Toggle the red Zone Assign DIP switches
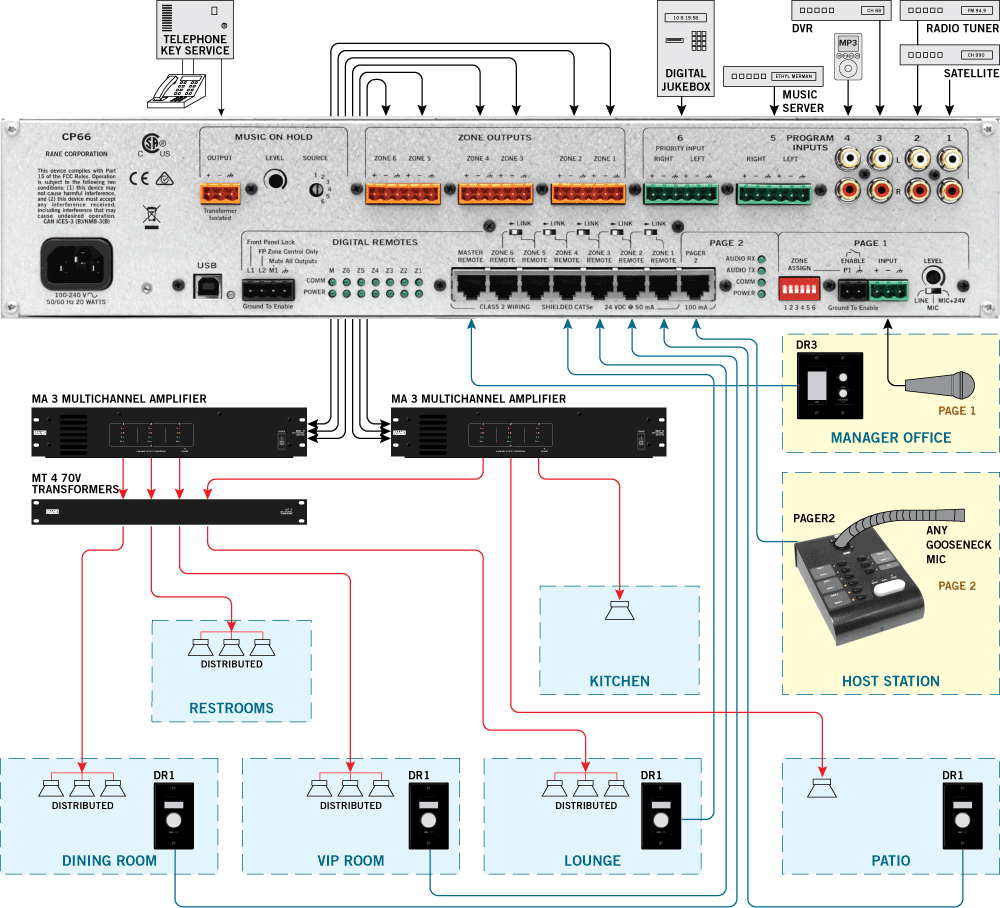 [x=799, y=290]
